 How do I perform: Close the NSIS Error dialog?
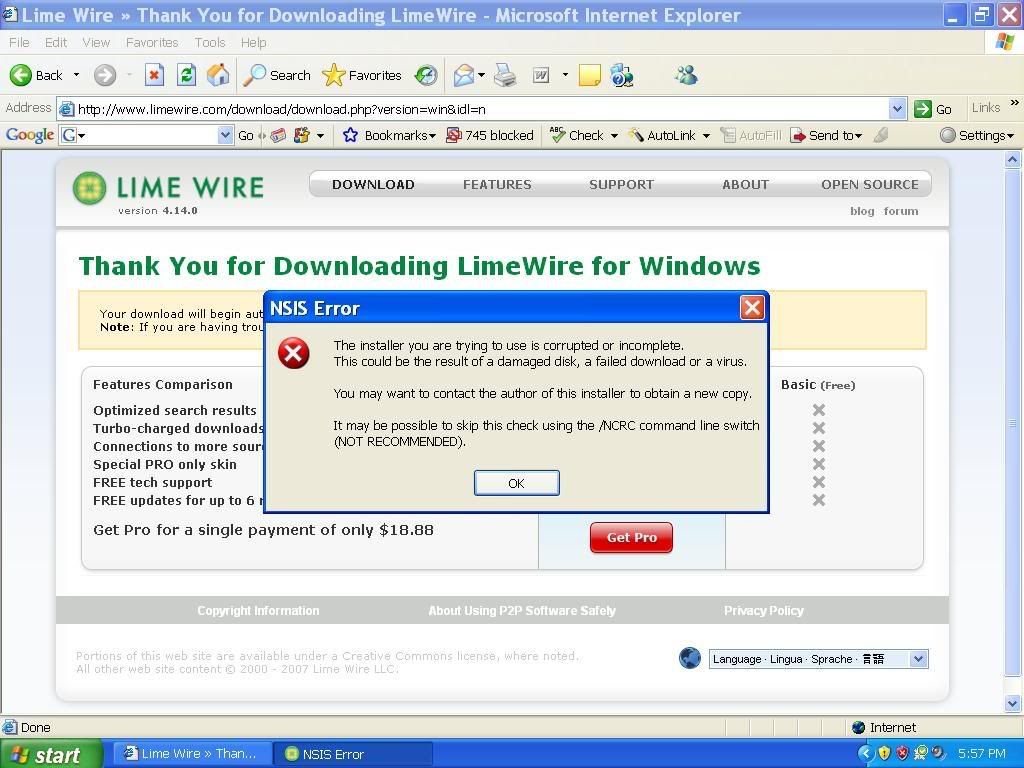pyautogui.click(x=752, y=307)
